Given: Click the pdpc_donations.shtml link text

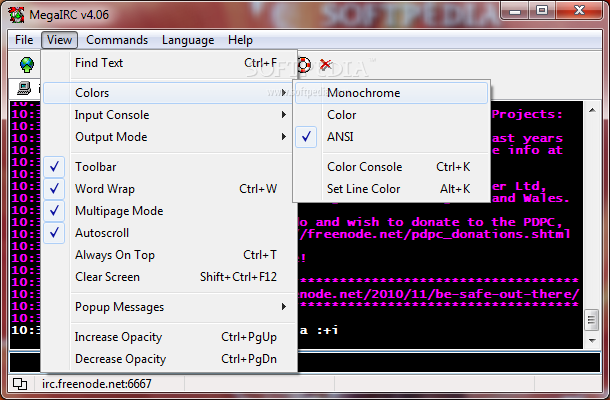Looking at the screenshot, I should (435, 234).
